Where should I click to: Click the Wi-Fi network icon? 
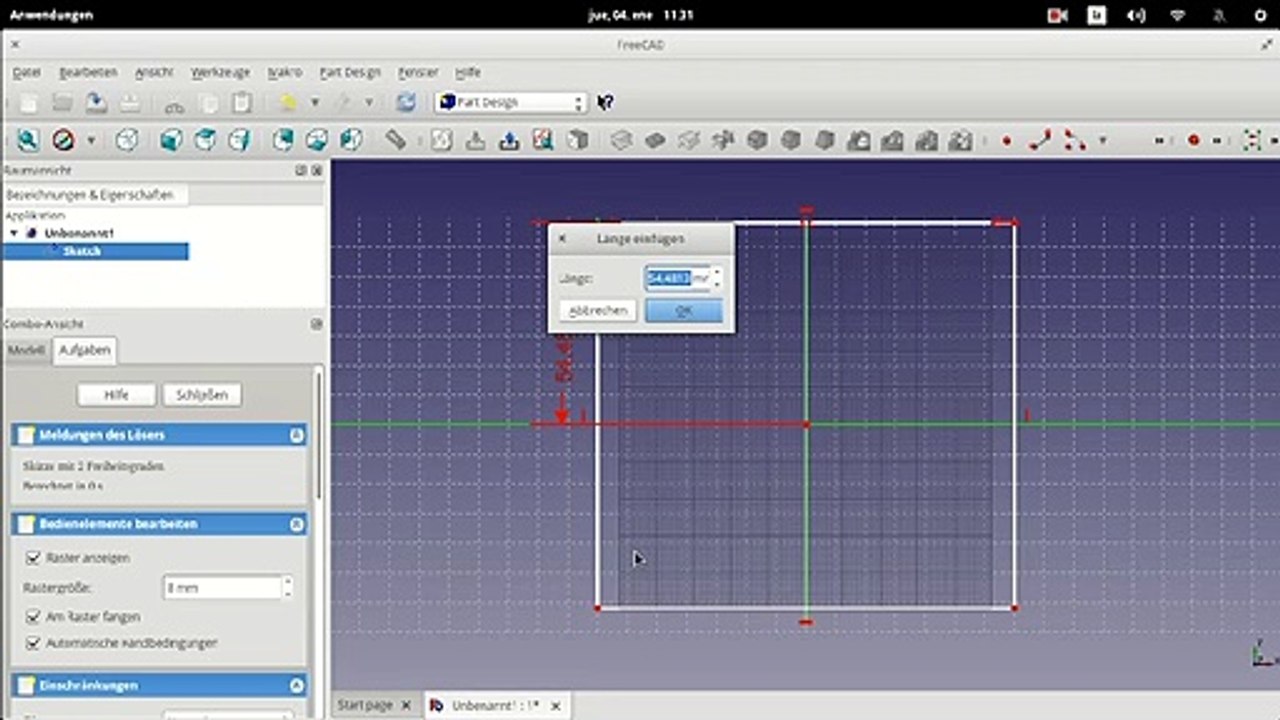[1177, 15]
